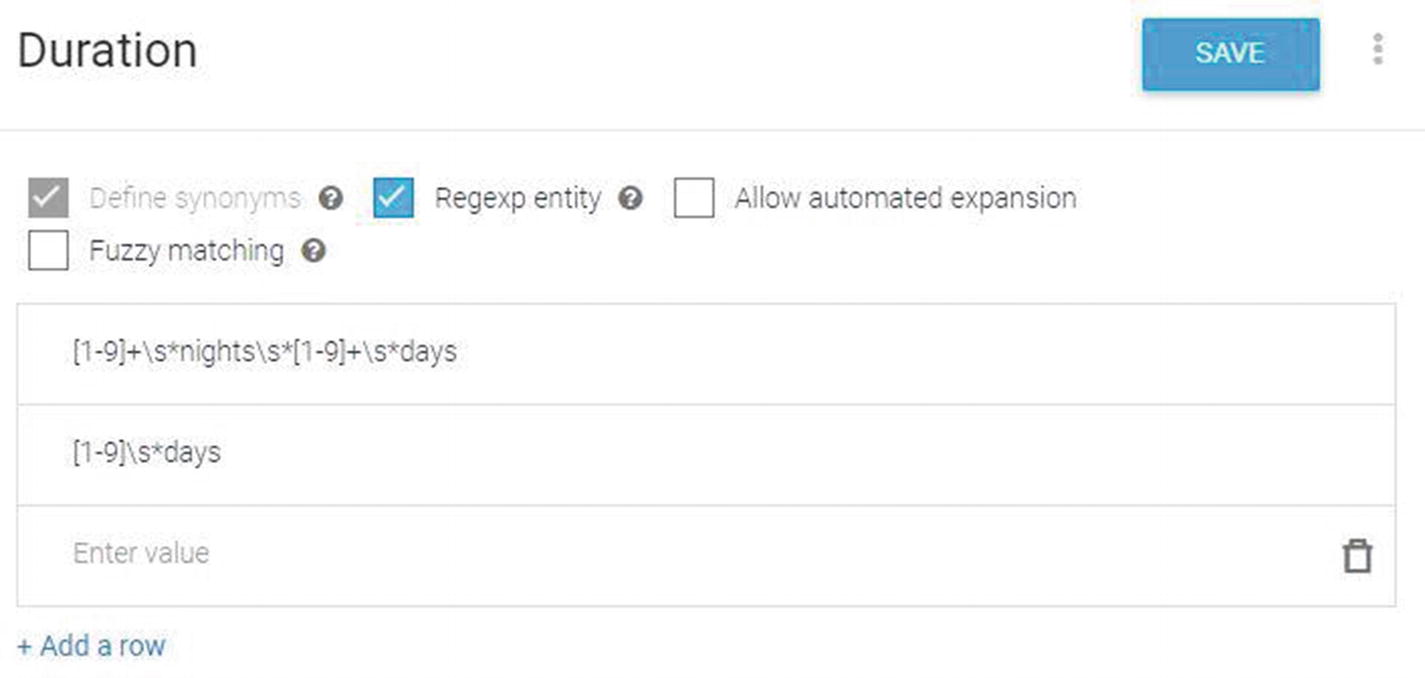1425x678 pixels.
Task: Delete the empty row with trash icon
Action: pos(1356,555)
